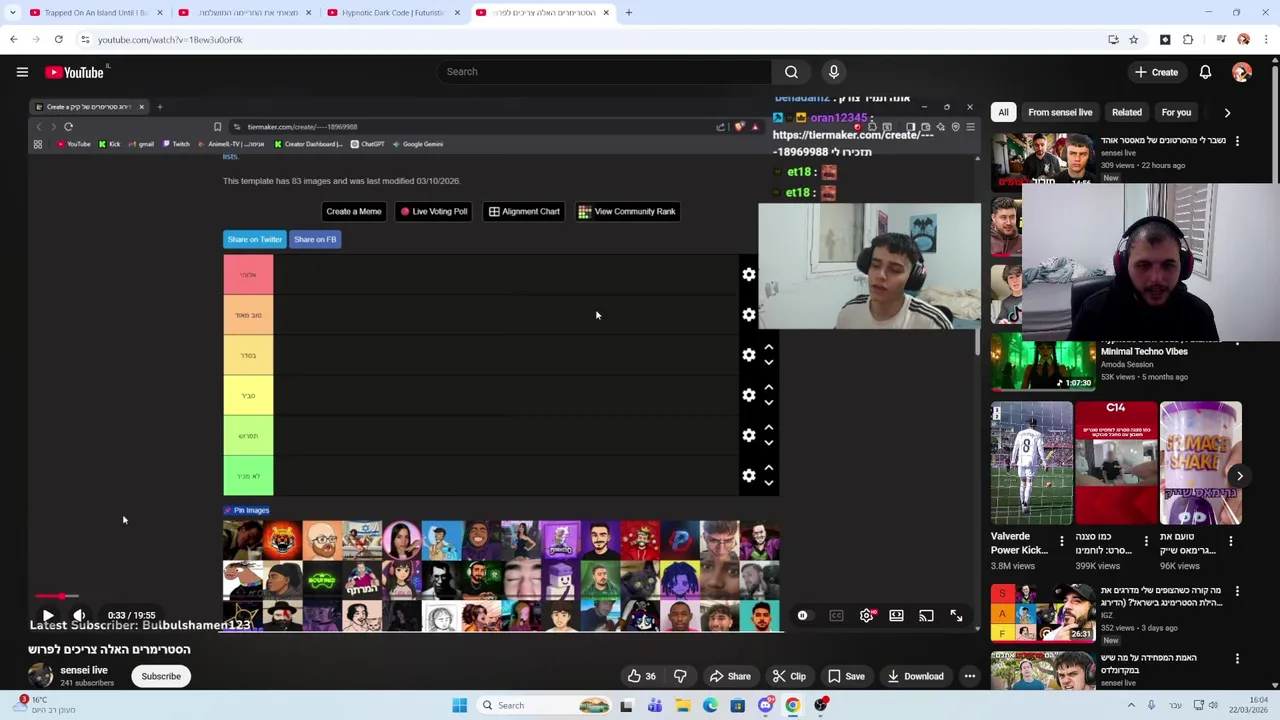Go back in the browser

14,40
